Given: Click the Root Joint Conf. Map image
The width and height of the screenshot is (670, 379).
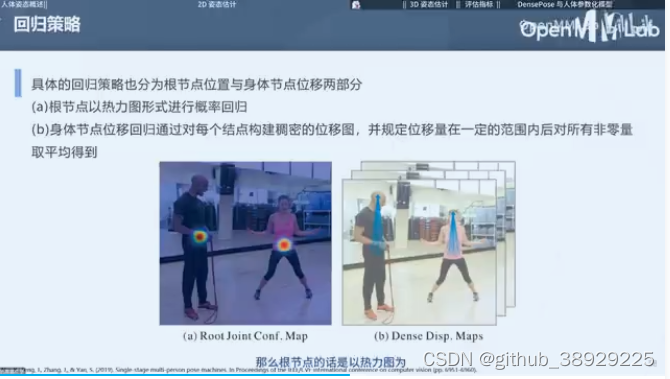Looking at the screenshot, I should (246, 243).
